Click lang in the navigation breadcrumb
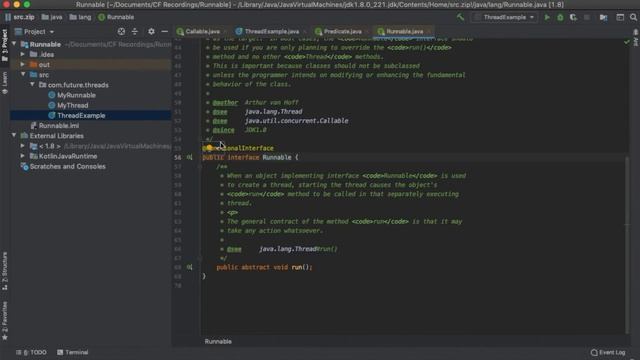 pos(80,17)
